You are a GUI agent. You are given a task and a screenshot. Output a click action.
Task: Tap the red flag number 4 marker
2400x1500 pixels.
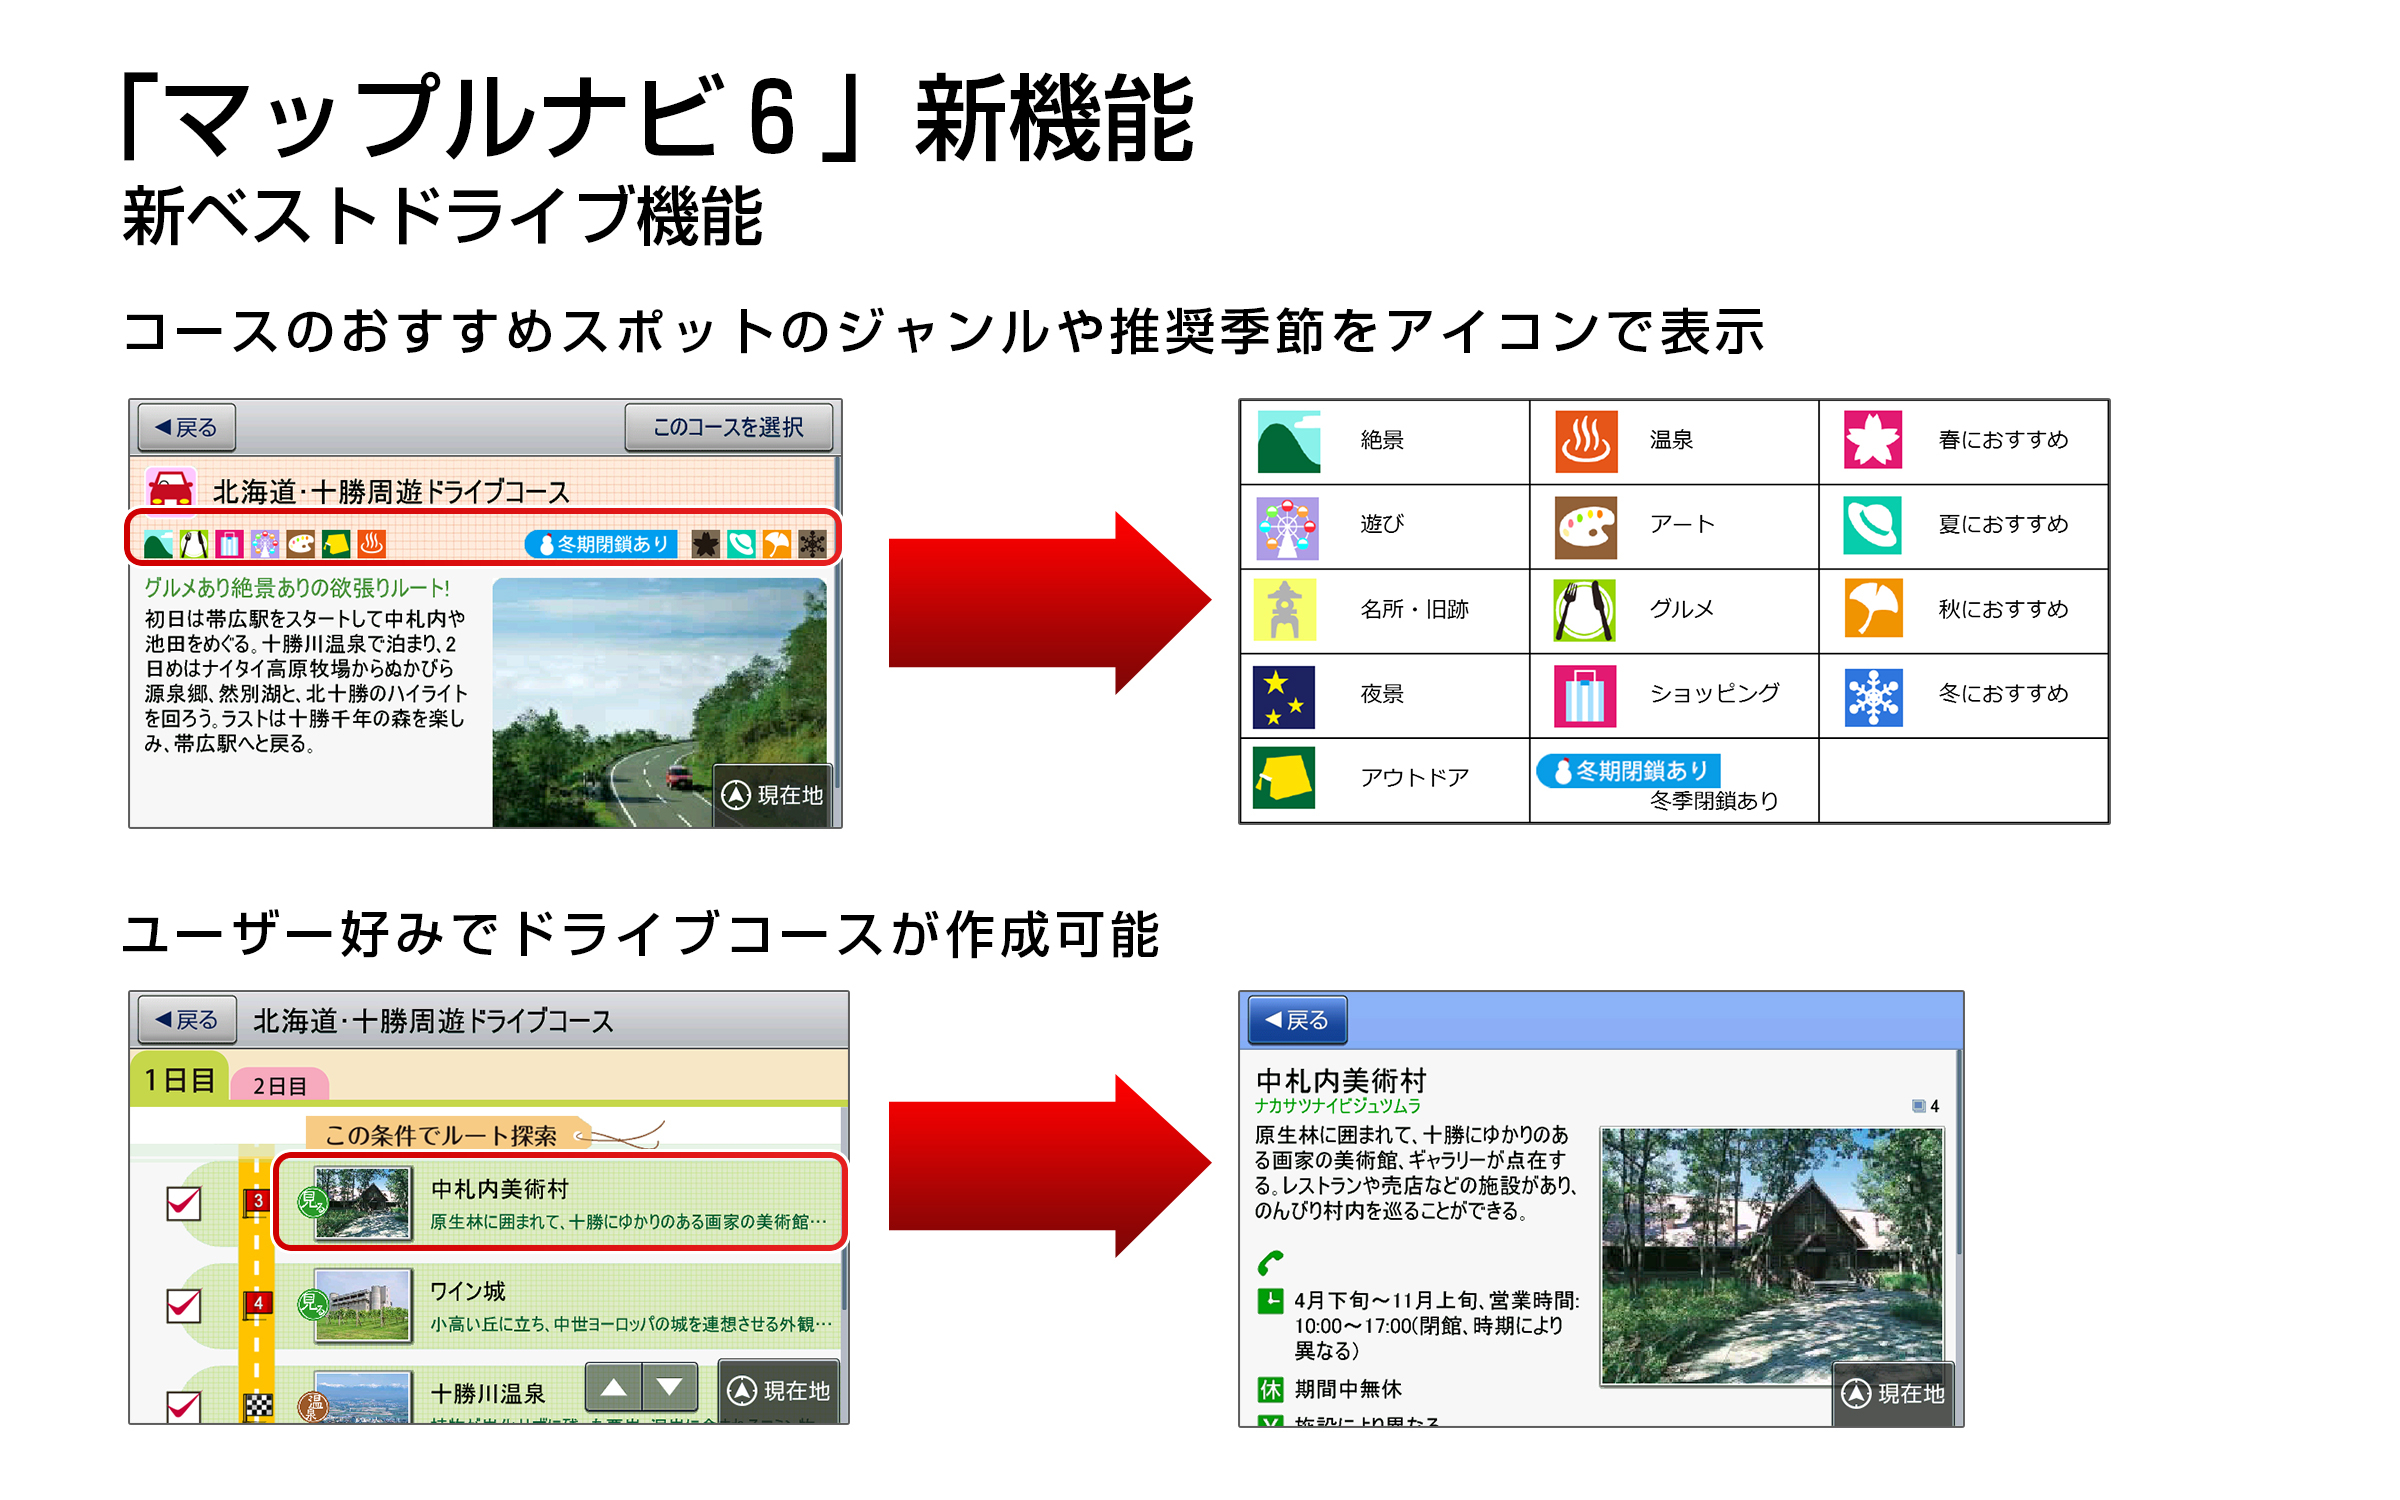coord(257,1304)
